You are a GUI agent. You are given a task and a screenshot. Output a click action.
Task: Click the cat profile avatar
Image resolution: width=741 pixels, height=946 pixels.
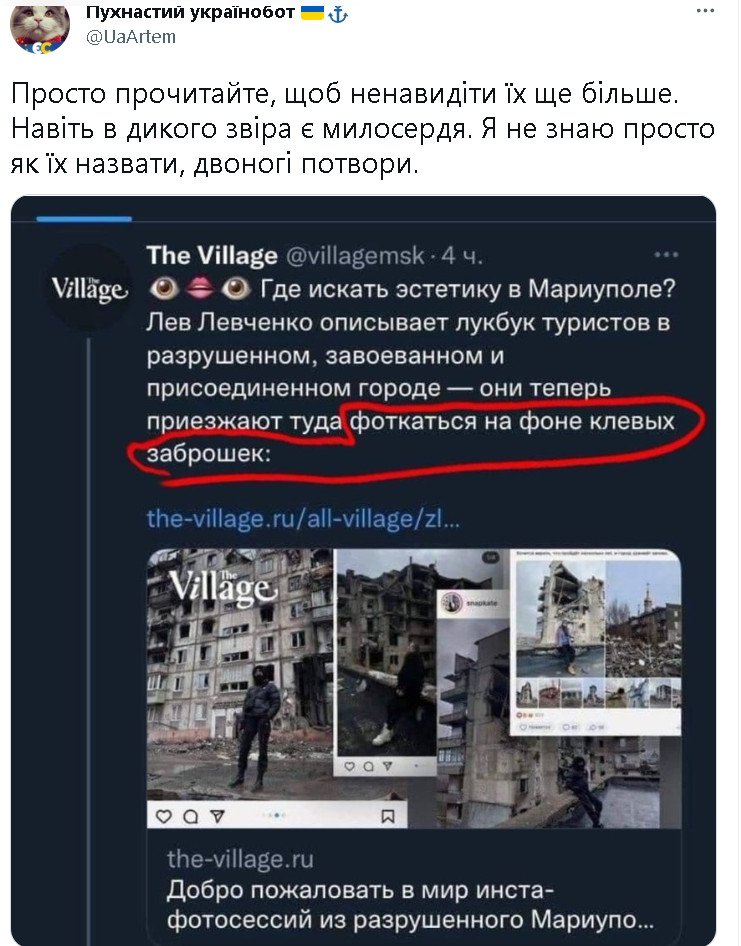click(40, 28)
